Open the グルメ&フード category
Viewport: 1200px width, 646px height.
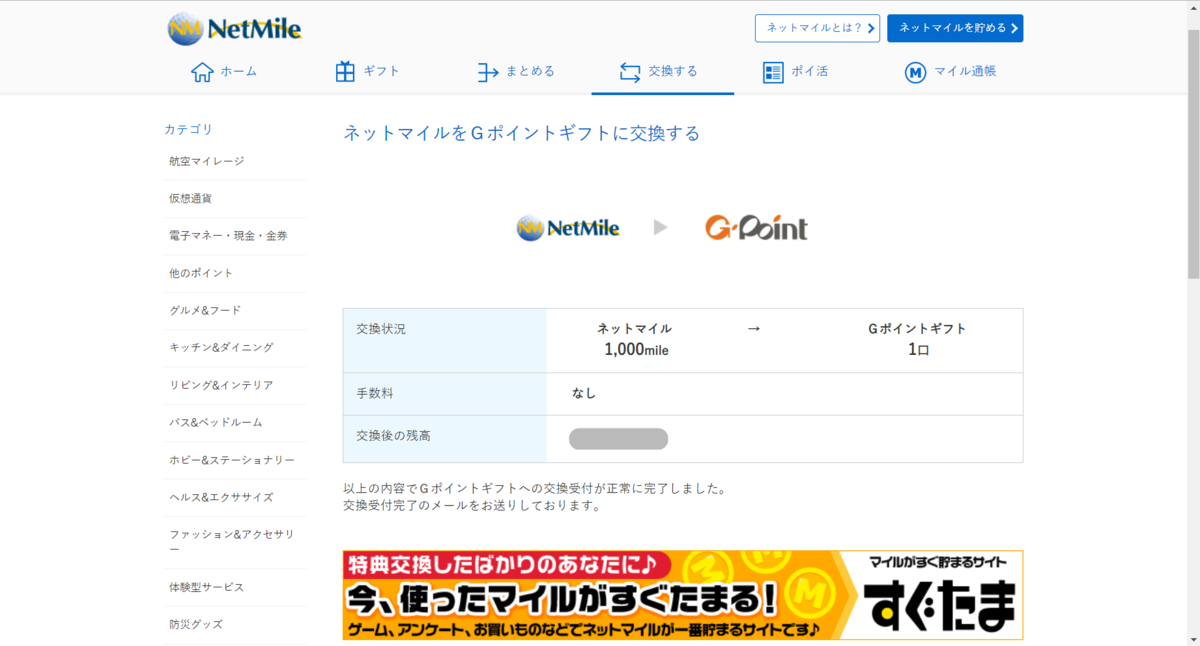(235, 311)
